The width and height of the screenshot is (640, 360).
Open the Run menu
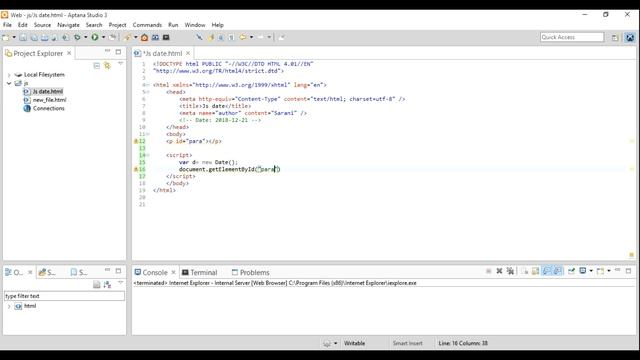[x=173, y=25]
